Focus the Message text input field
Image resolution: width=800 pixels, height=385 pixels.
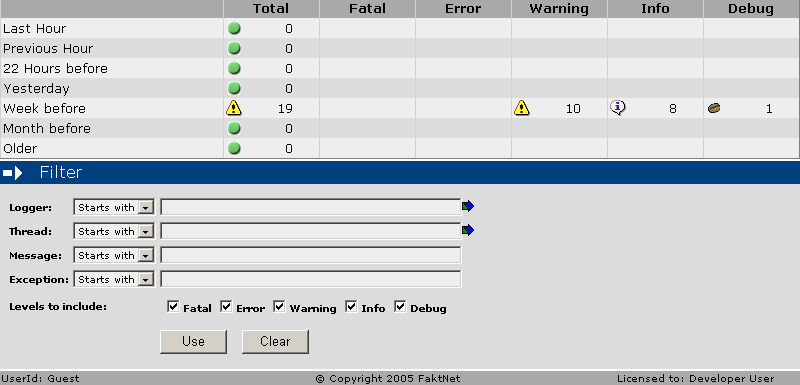(x=311, y=255)
